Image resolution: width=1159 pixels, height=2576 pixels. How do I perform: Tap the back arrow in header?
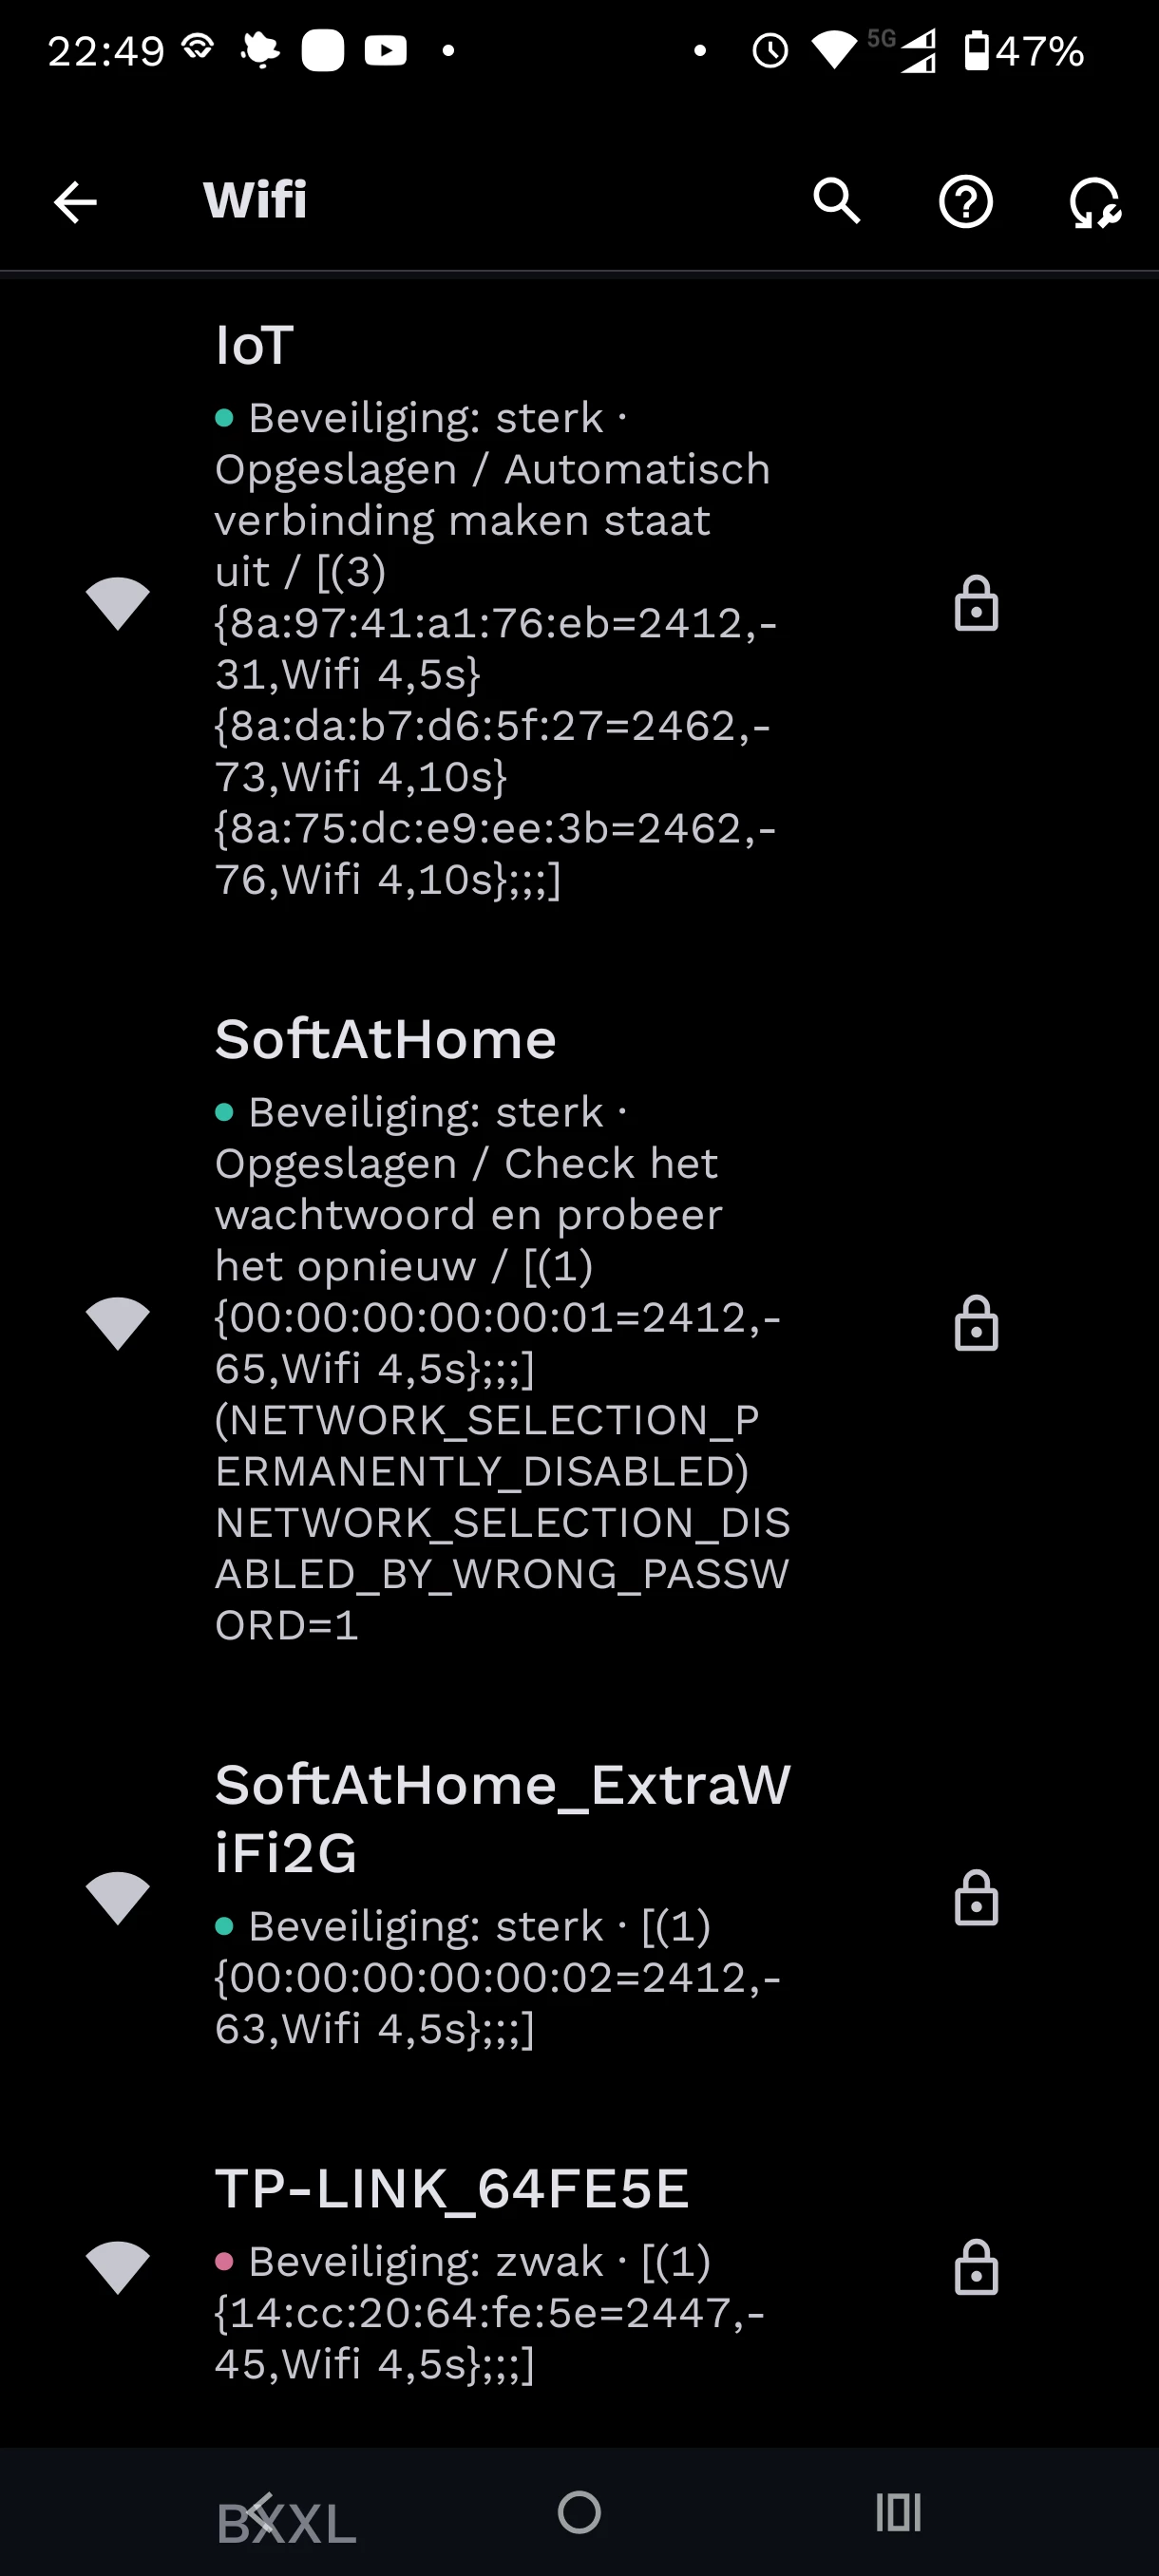(75, 202)
